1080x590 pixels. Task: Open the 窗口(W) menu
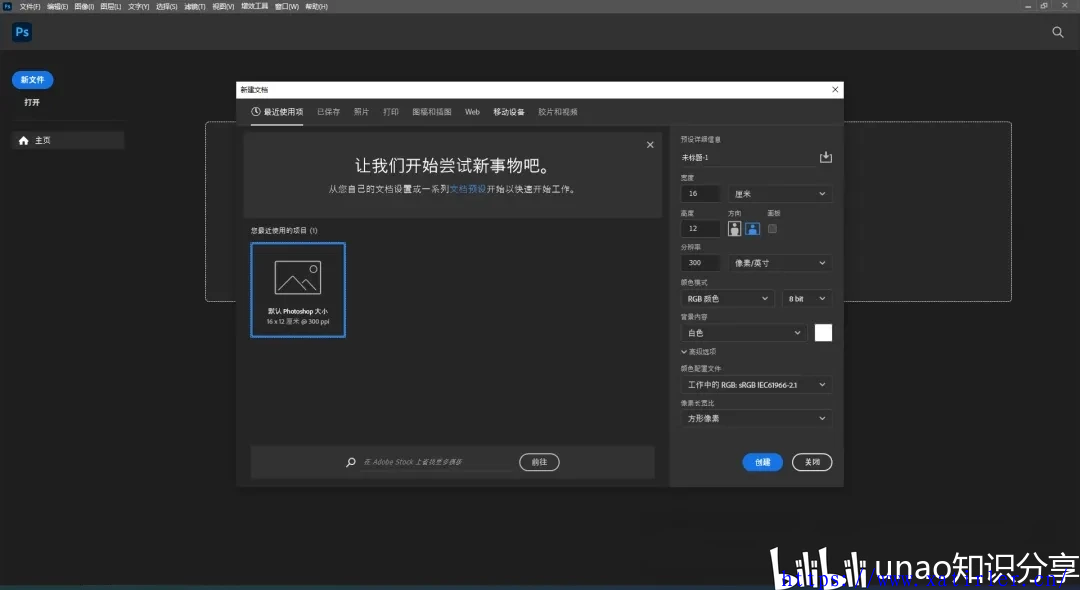click(x=287, y=6)
